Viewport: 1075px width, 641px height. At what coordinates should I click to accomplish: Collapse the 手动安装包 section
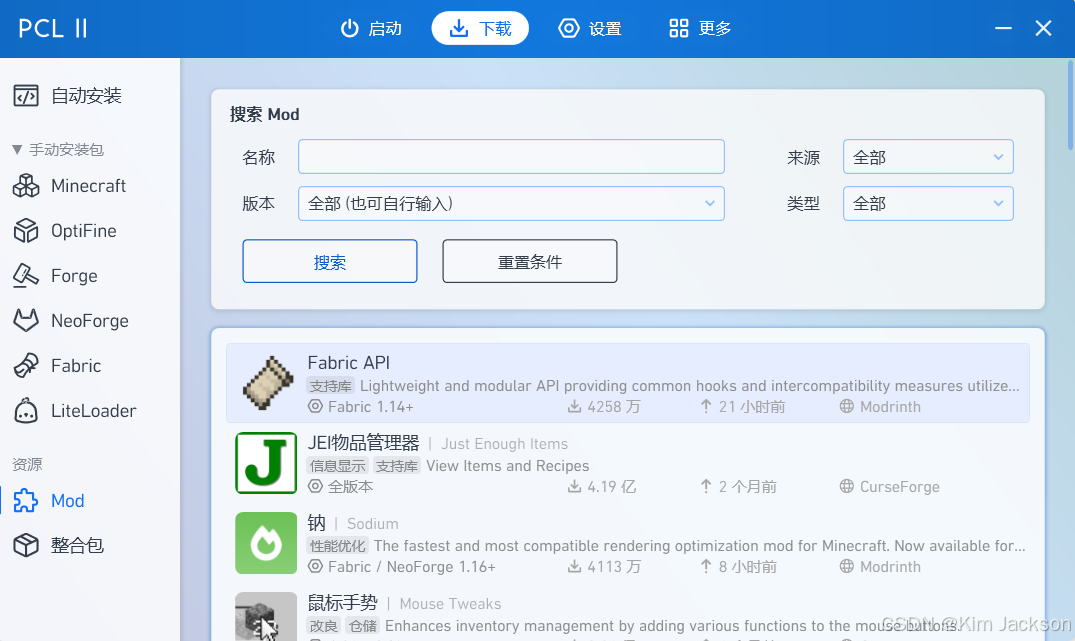tap(58, 149)
